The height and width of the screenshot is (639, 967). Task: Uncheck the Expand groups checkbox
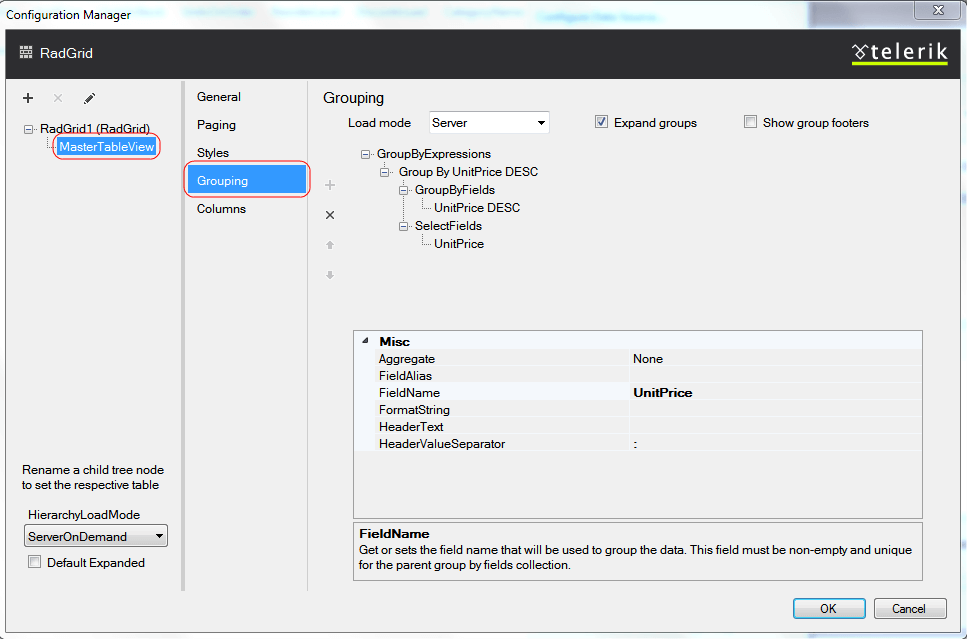pyautogui.click(x=602, y=122)
